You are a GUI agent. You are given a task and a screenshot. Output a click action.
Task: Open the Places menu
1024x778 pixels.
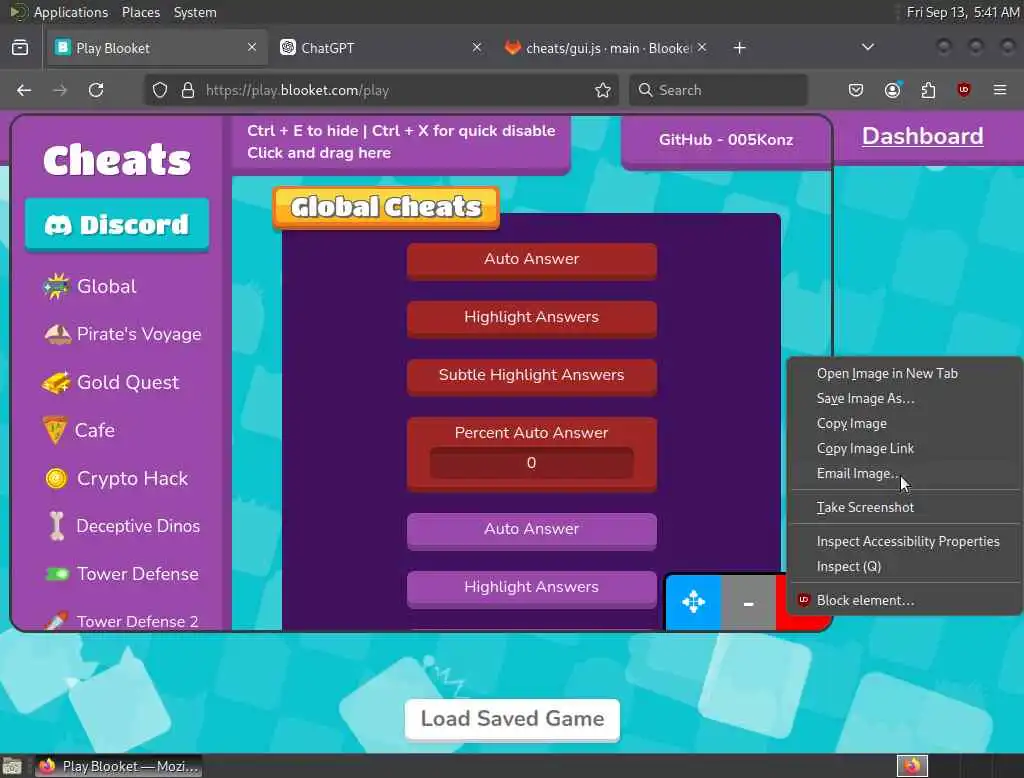(141, 12)
